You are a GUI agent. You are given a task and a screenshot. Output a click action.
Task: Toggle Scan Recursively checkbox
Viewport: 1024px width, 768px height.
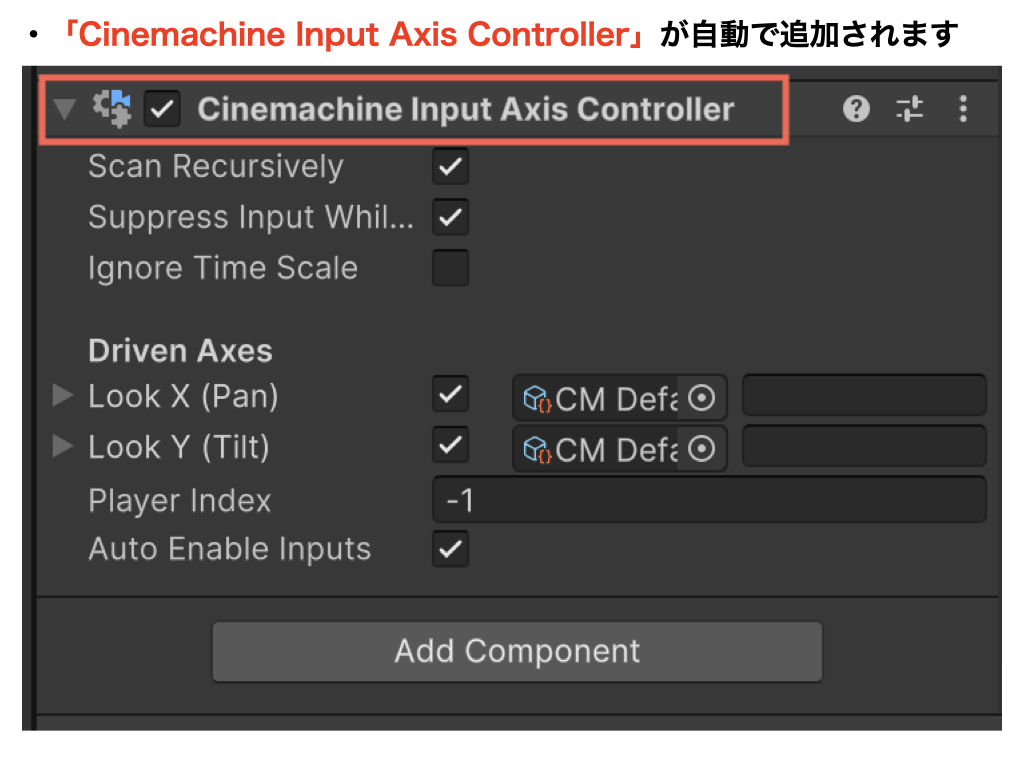pyautogui.click(x=450, y=167)
